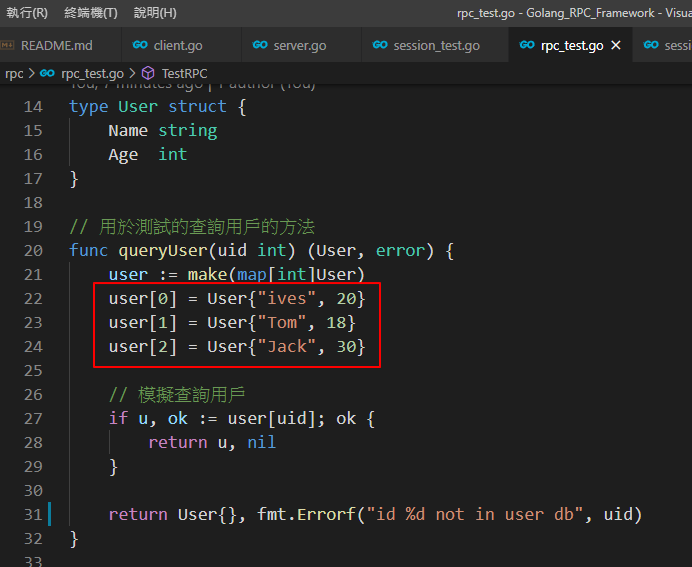This screenshot has height=567, width=692.
Task: Expand breadcrumb chevron after rpc_test.go
Action: [132, 73]
